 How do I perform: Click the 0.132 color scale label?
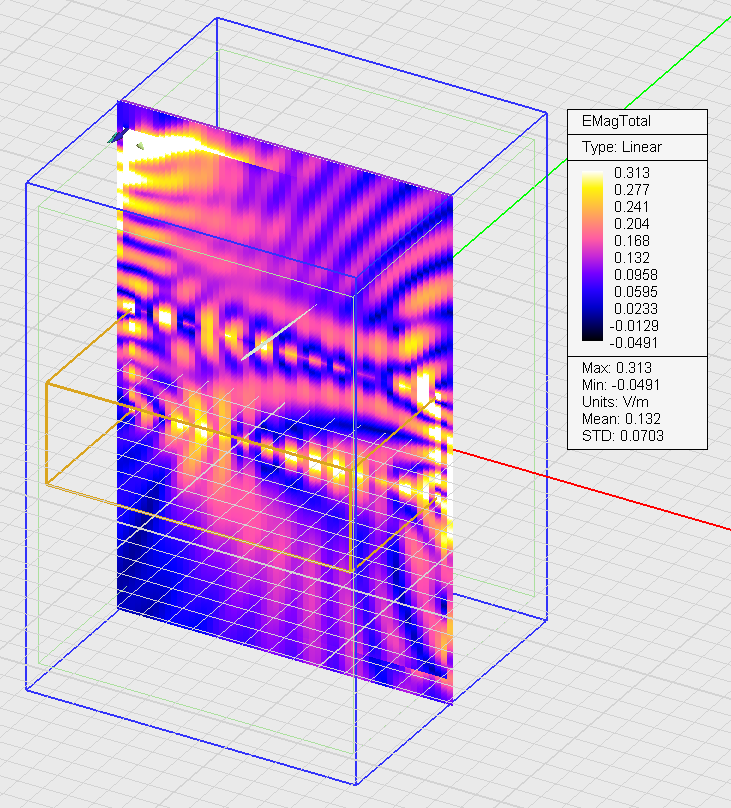[632, 258]
